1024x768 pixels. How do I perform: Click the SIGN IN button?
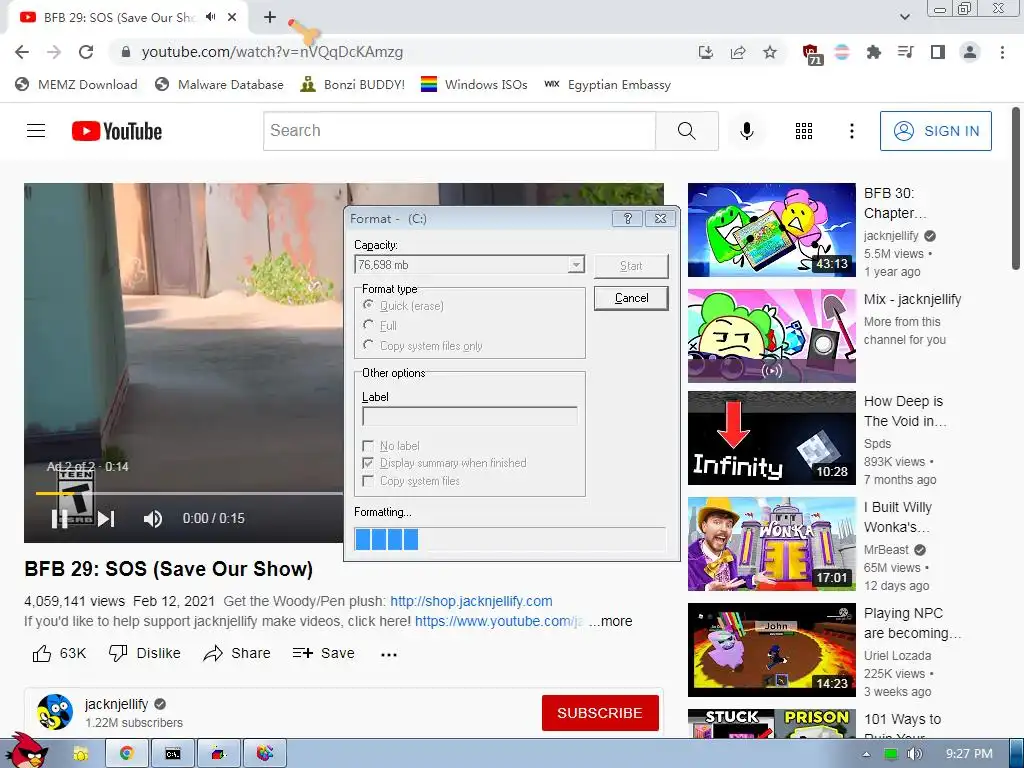click(936, 131)
